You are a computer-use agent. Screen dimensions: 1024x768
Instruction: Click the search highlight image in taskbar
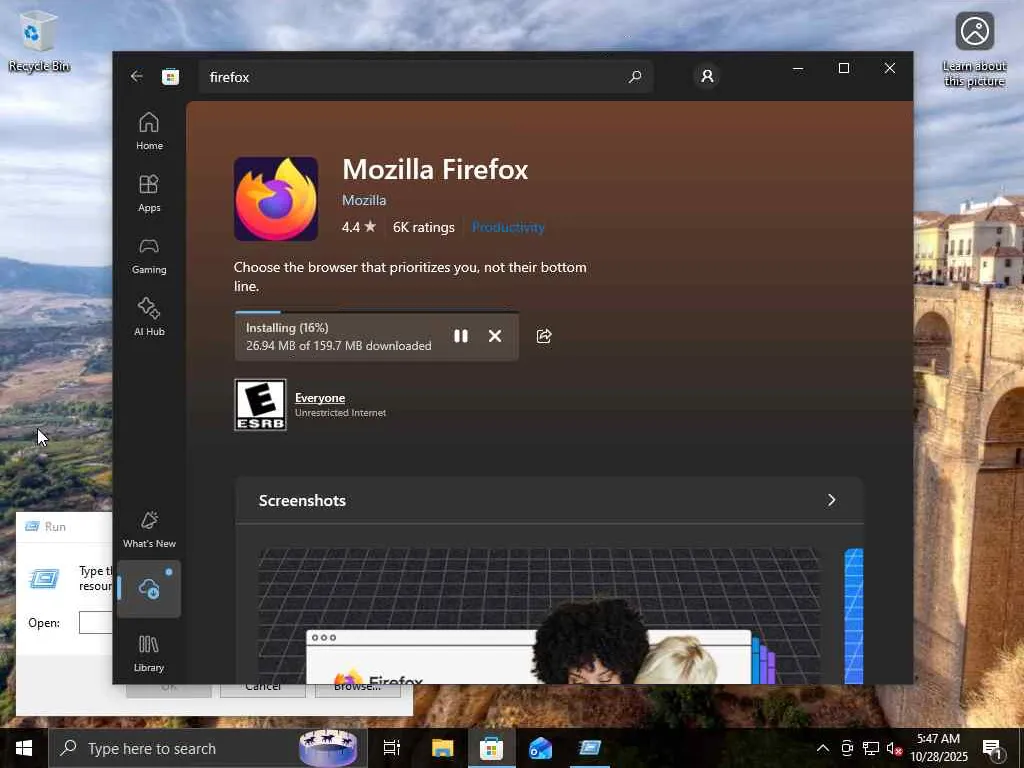[x=328, y=748]
